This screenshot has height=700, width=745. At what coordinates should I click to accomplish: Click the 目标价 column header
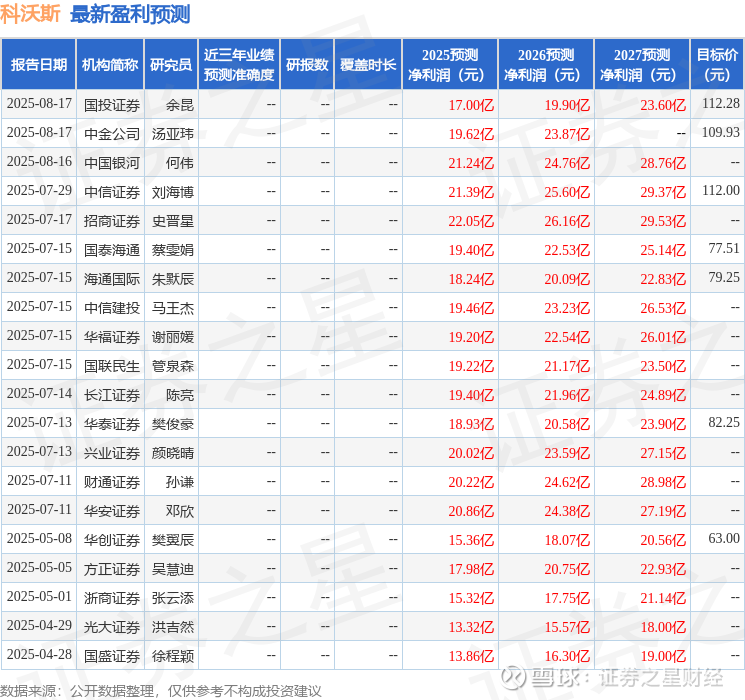[x=716, y=65]
